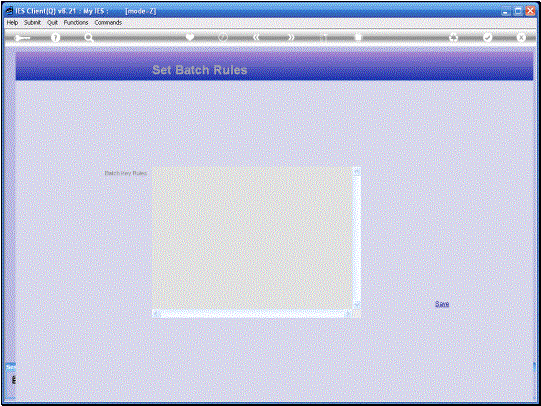Click the Quit menu item
The width and height of the screenshot is (541, 406).
pos(52,22)
